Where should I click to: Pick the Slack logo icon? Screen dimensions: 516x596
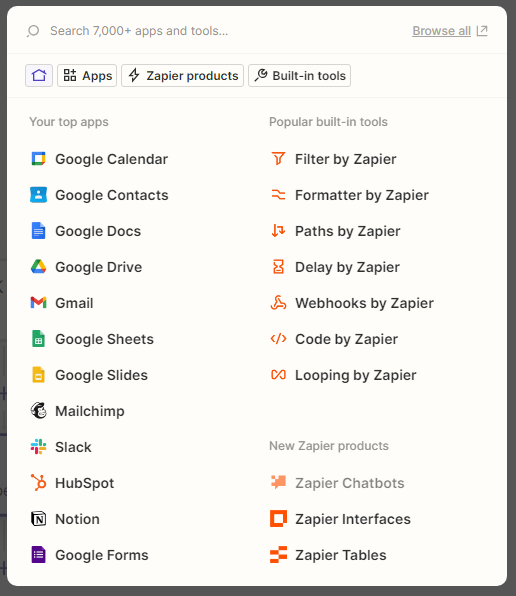tap(38, 447)
